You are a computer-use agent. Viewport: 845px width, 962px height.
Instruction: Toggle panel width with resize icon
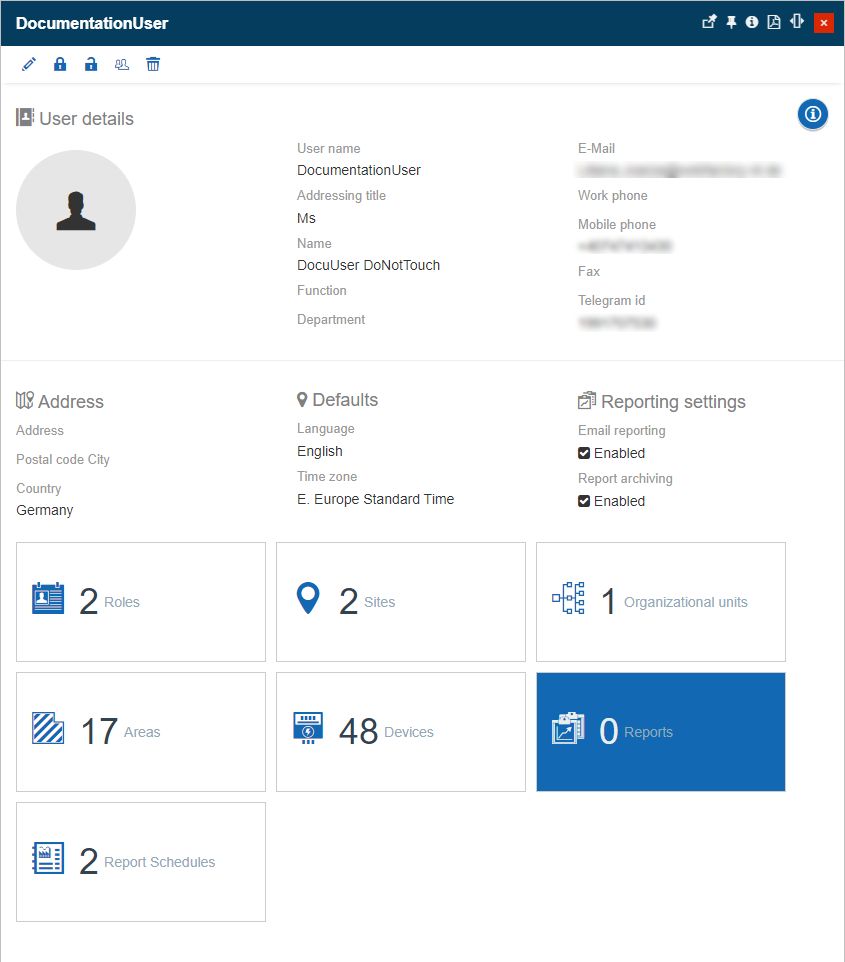(797, 22)
